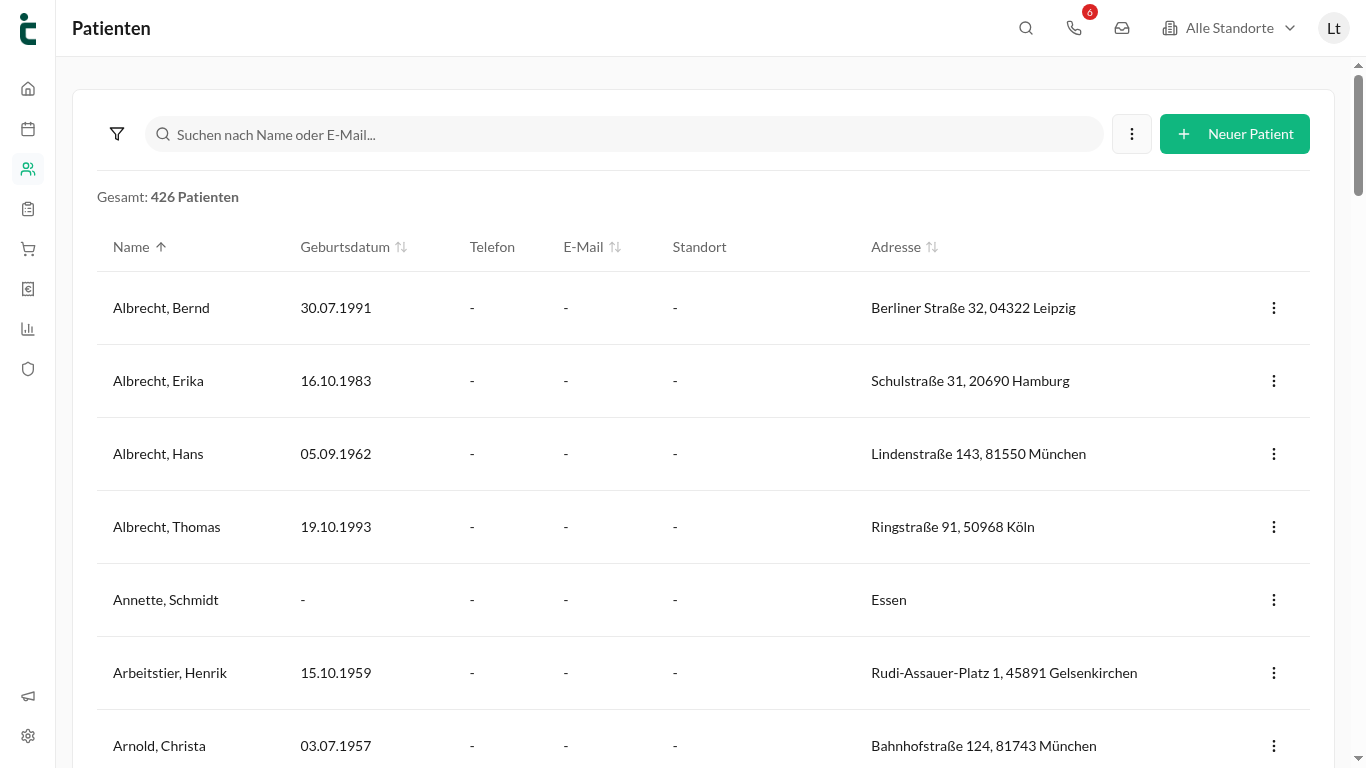Viewport: 1366px width, 768px height.
Task: Open phone calls icon with badge
Action: 1074,28
